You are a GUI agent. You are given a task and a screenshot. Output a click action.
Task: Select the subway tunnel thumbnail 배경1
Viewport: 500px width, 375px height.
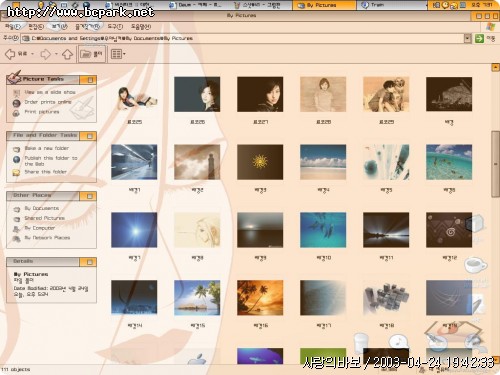point(134,162)
